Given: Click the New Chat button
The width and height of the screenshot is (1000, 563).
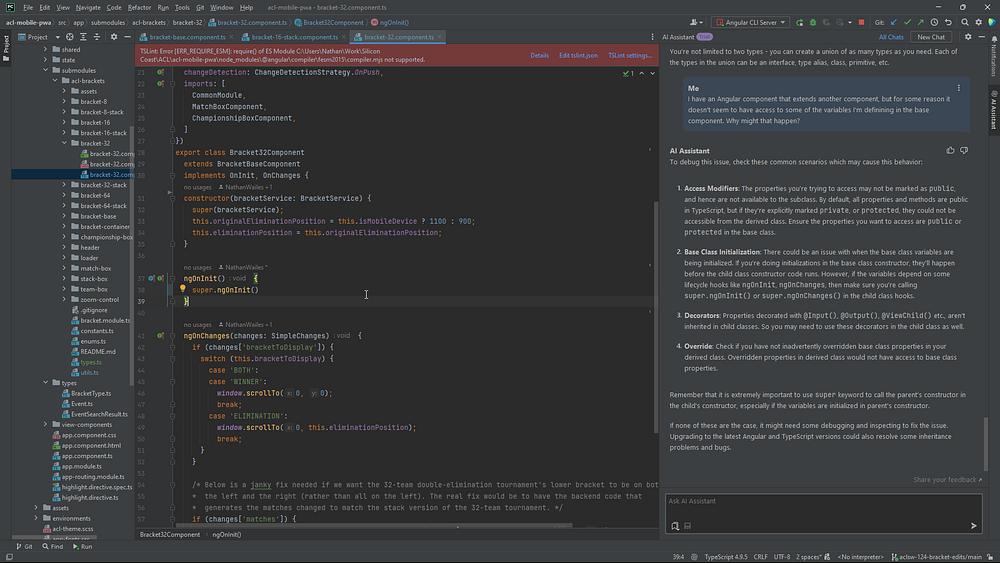Looking at the screenshot, I should click(931, 37).
